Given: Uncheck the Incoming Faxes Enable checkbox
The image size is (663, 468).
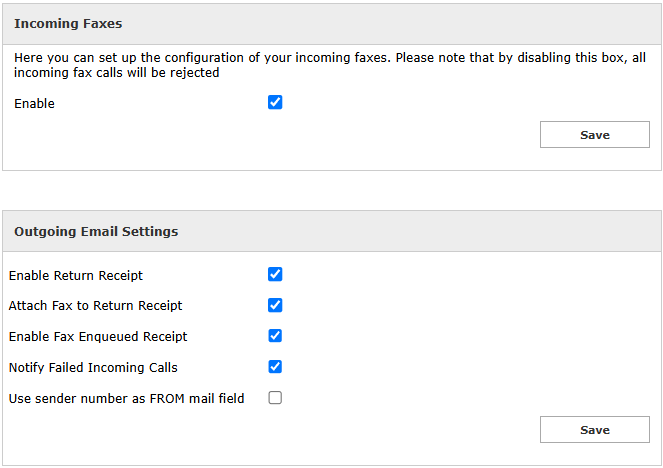Looking at the screenshot, I should coord(275,102).
